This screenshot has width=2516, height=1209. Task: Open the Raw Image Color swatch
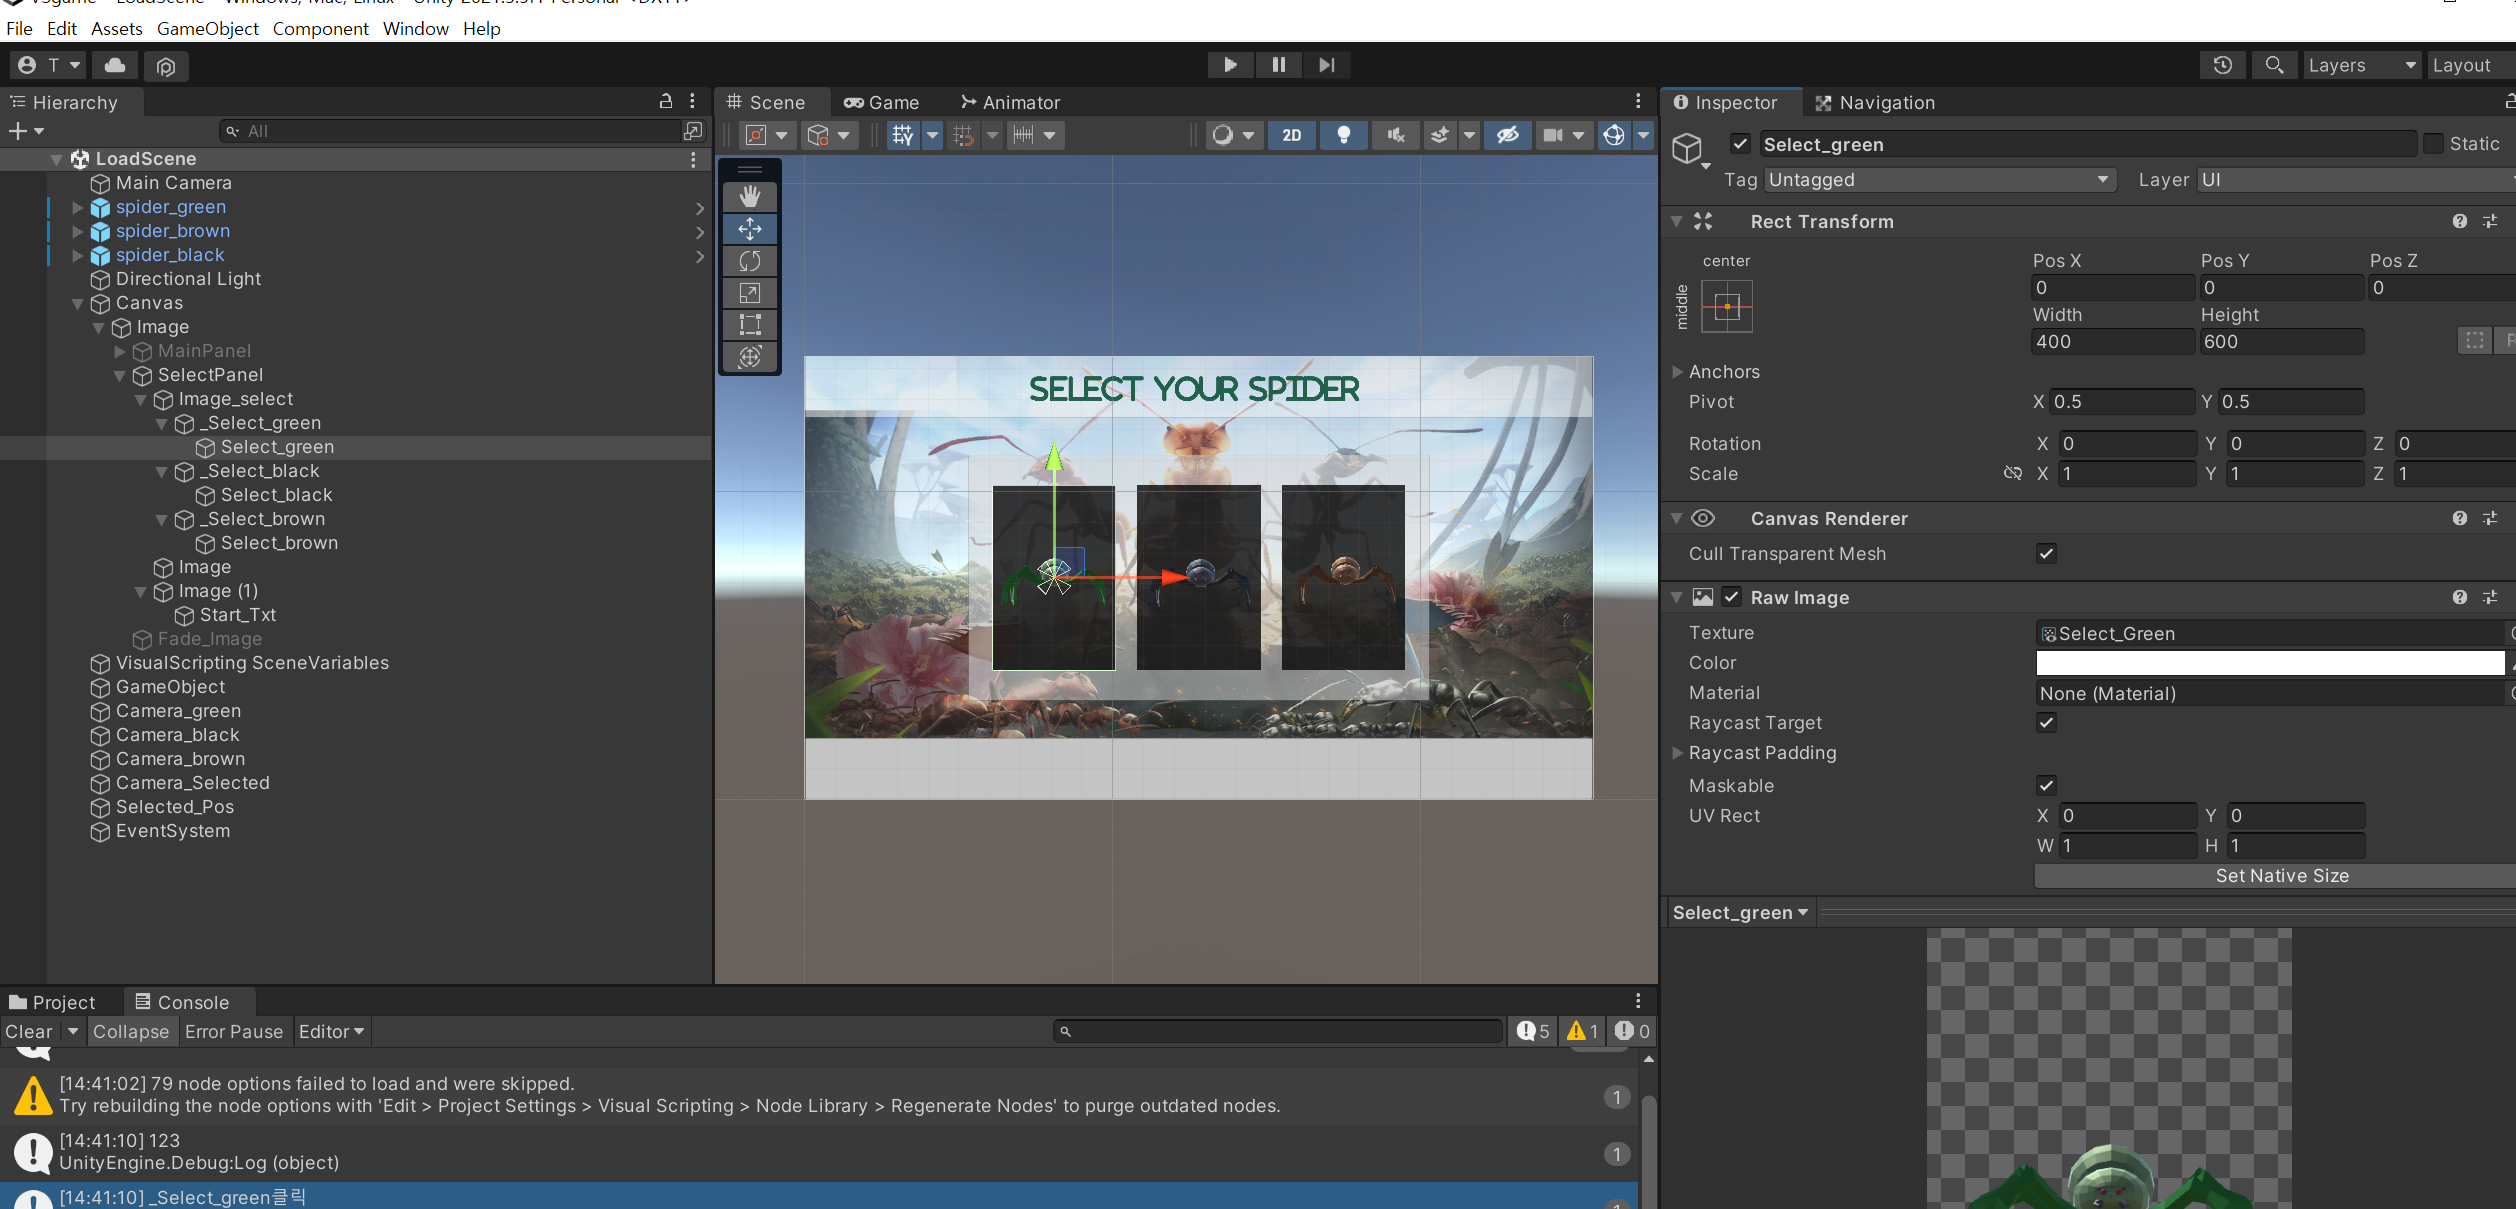point(2269,663)
